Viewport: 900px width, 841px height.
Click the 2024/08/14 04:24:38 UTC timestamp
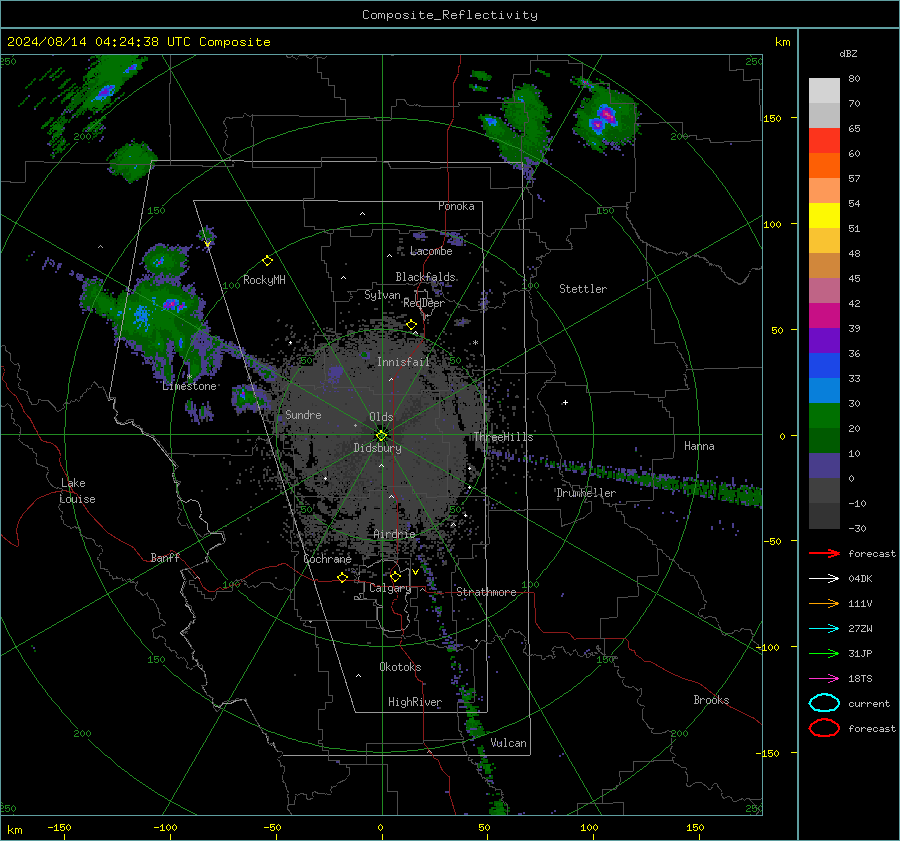[x=99, y=42]
